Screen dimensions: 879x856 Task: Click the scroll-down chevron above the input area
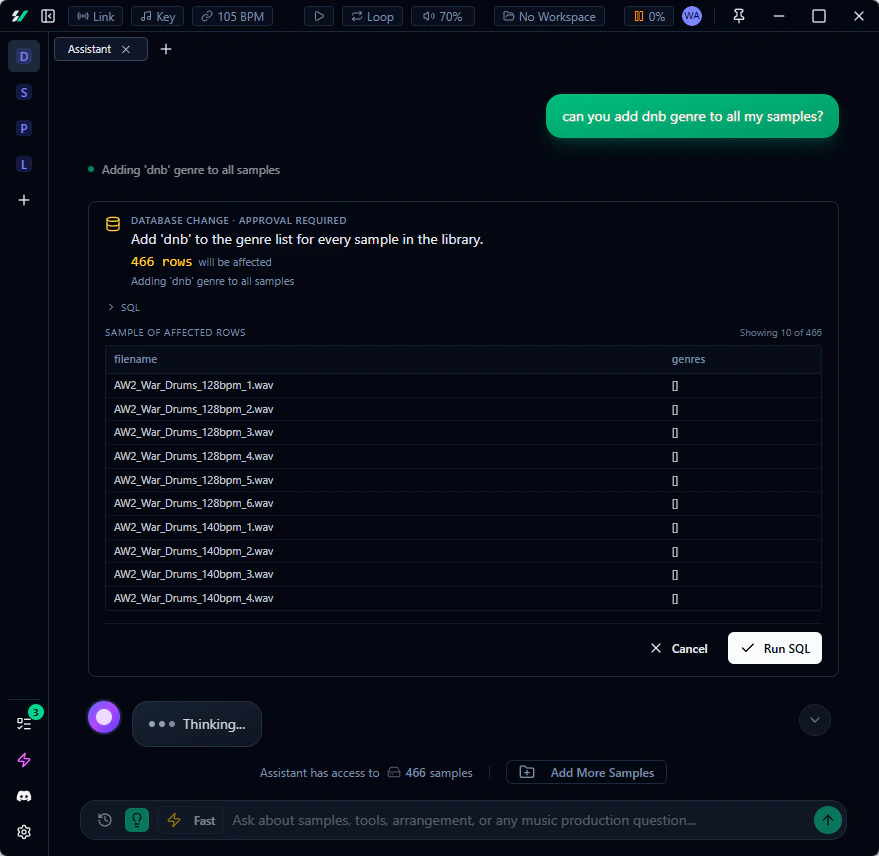[814, 720]
